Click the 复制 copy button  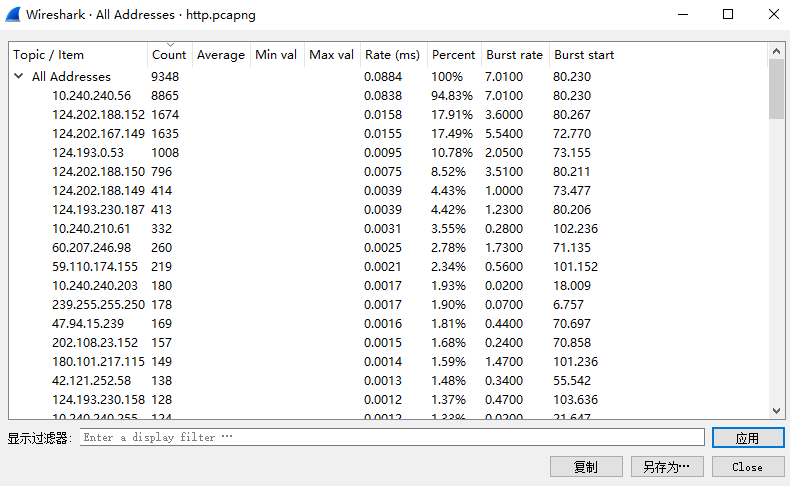pyautogui.click(x=586, y=467)
